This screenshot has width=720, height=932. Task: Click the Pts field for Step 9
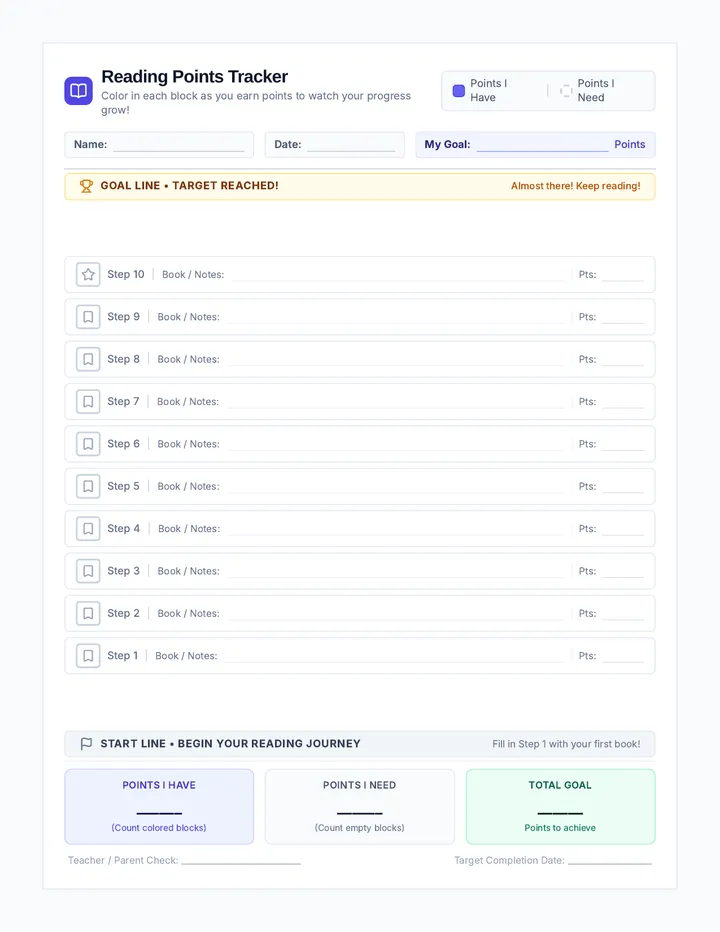[x=623, y=317]
